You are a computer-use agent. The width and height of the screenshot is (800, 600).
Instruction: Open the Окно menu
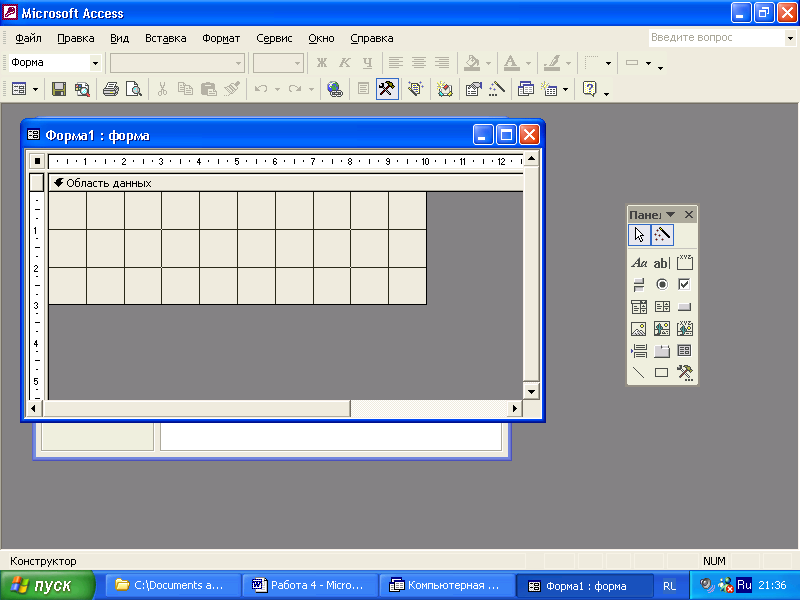click(321, 38)
